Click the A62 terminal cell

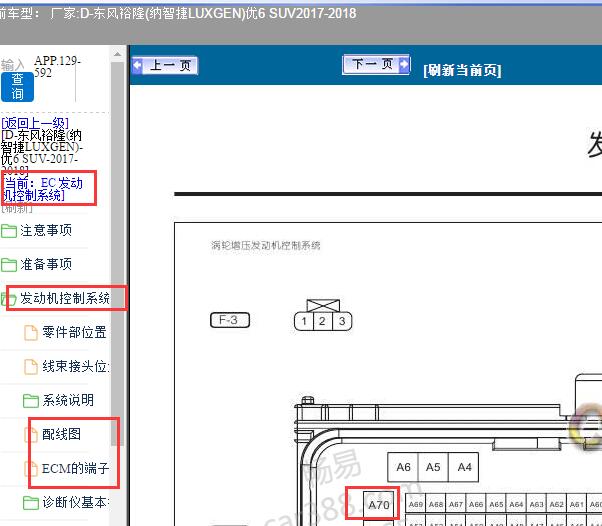(557, 504)
